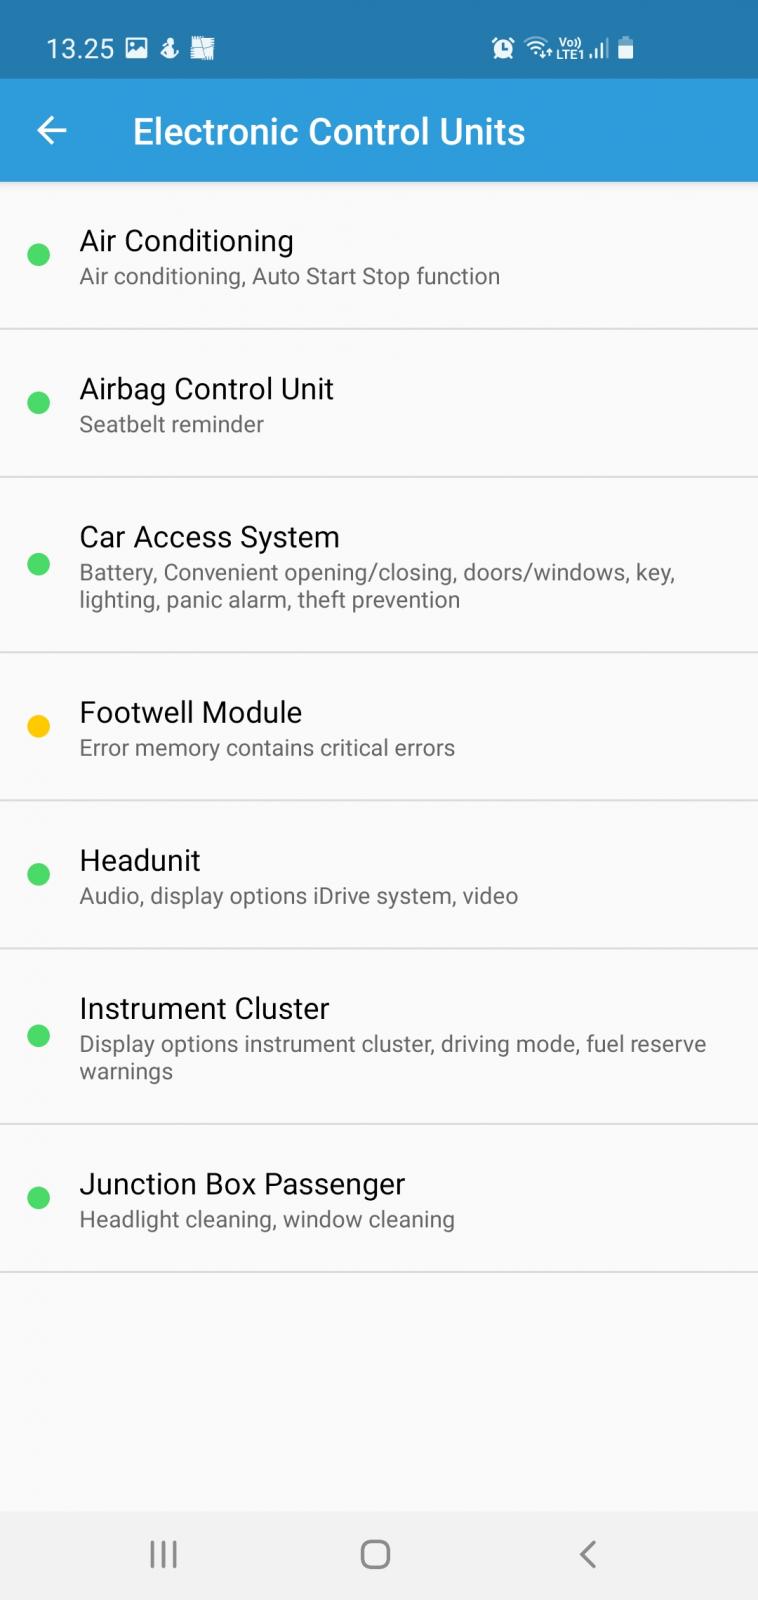758x1600 pixels.
Task: Select the Car Access System item
Action: tap(379, 566)
